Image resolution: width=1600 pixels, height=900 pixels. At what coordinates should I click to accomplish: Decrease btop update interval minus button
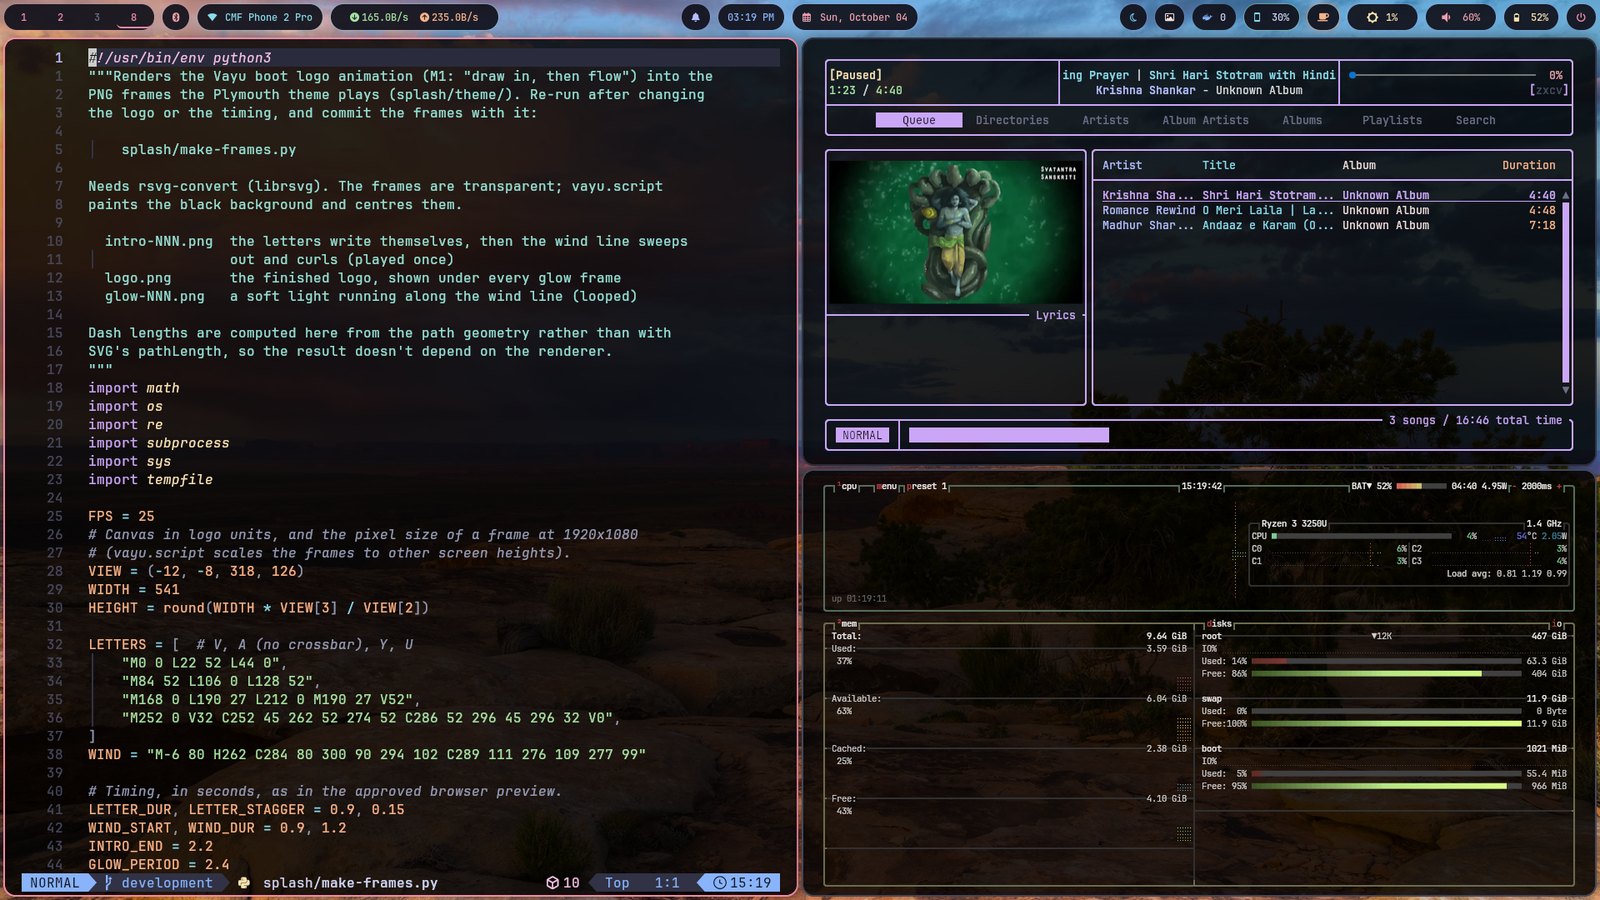(1515, 487)
